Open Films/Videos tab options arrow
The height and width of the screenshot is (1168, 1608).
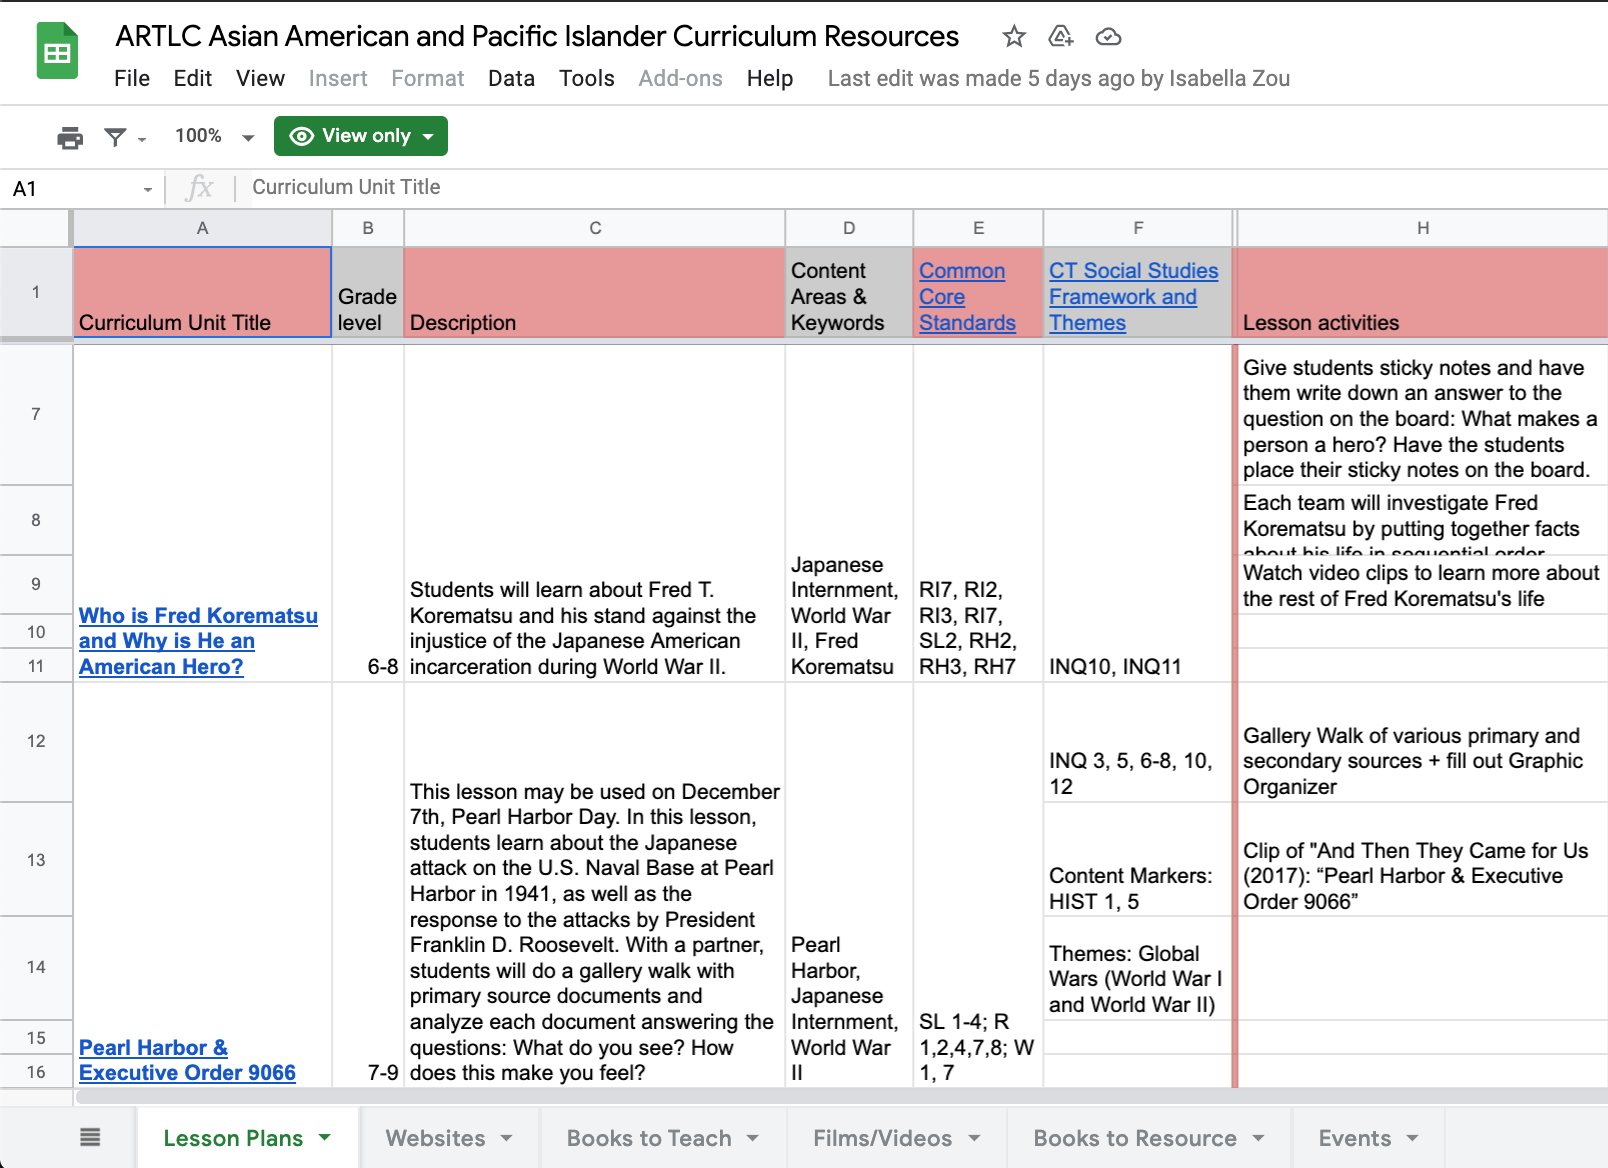pos(974,1138)
